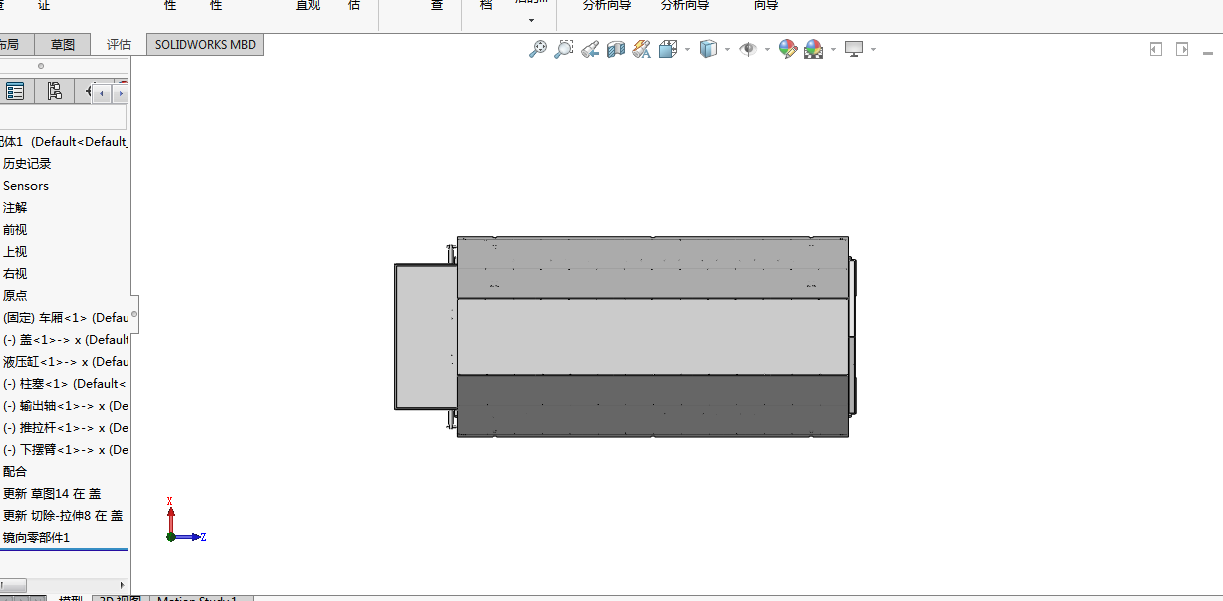
Task: Select the (固定) 车厢<1> component
Action: pyautogui.click(x=64, y=317)
